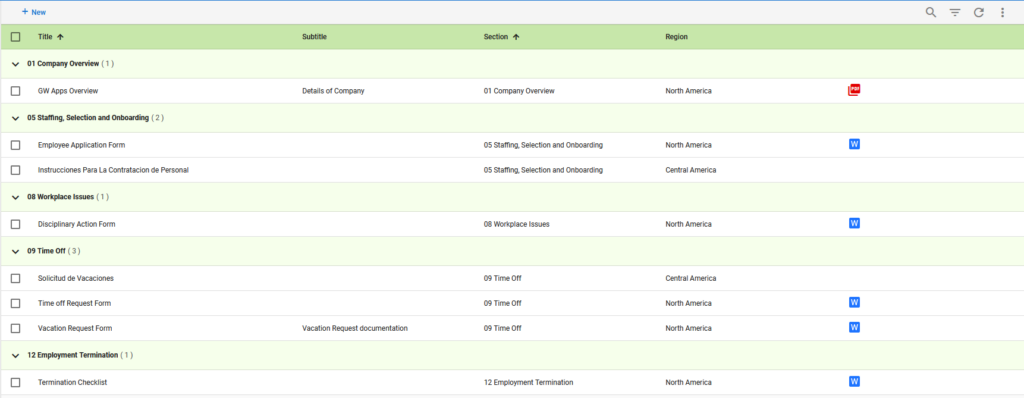This screenshot has width=1024, height=398.
Task: Open the Termination Checklist title
Action: pyautogui.click(x=72, y=382)
